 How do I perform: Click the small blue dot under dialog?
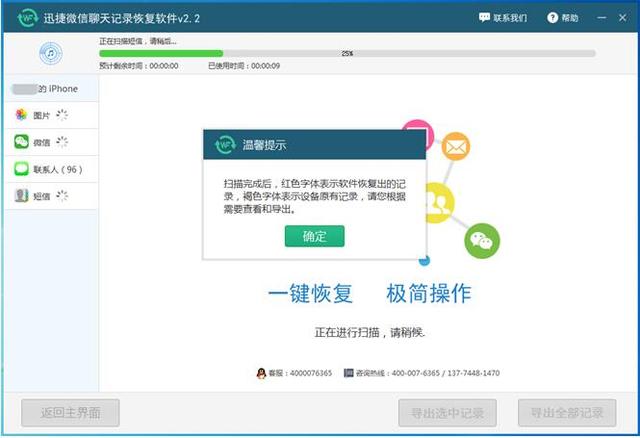[x=424, y=260]
